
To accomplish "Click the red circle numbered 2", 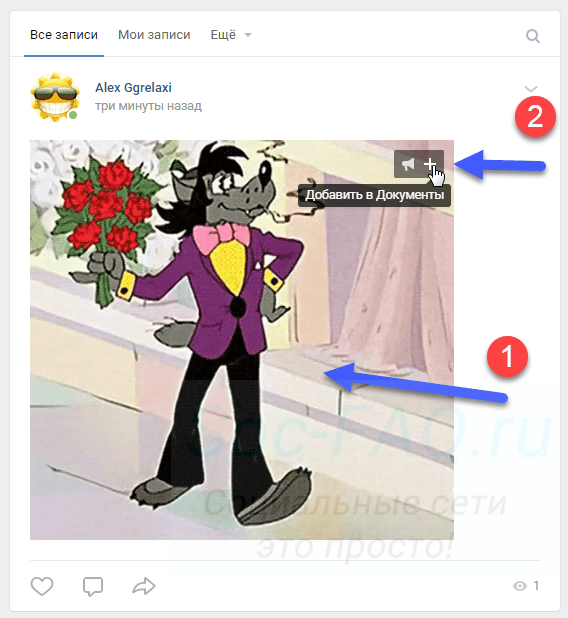I will coord(535,117).
